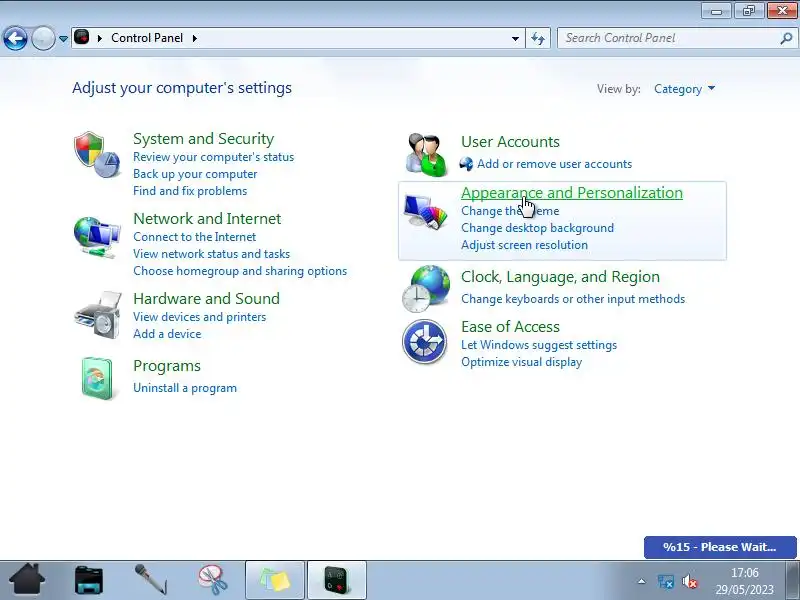The height and width of the screenshot is (600, 800).
Task: Click Add a device link
Action: pyautogui.click(x=167, y=334)
